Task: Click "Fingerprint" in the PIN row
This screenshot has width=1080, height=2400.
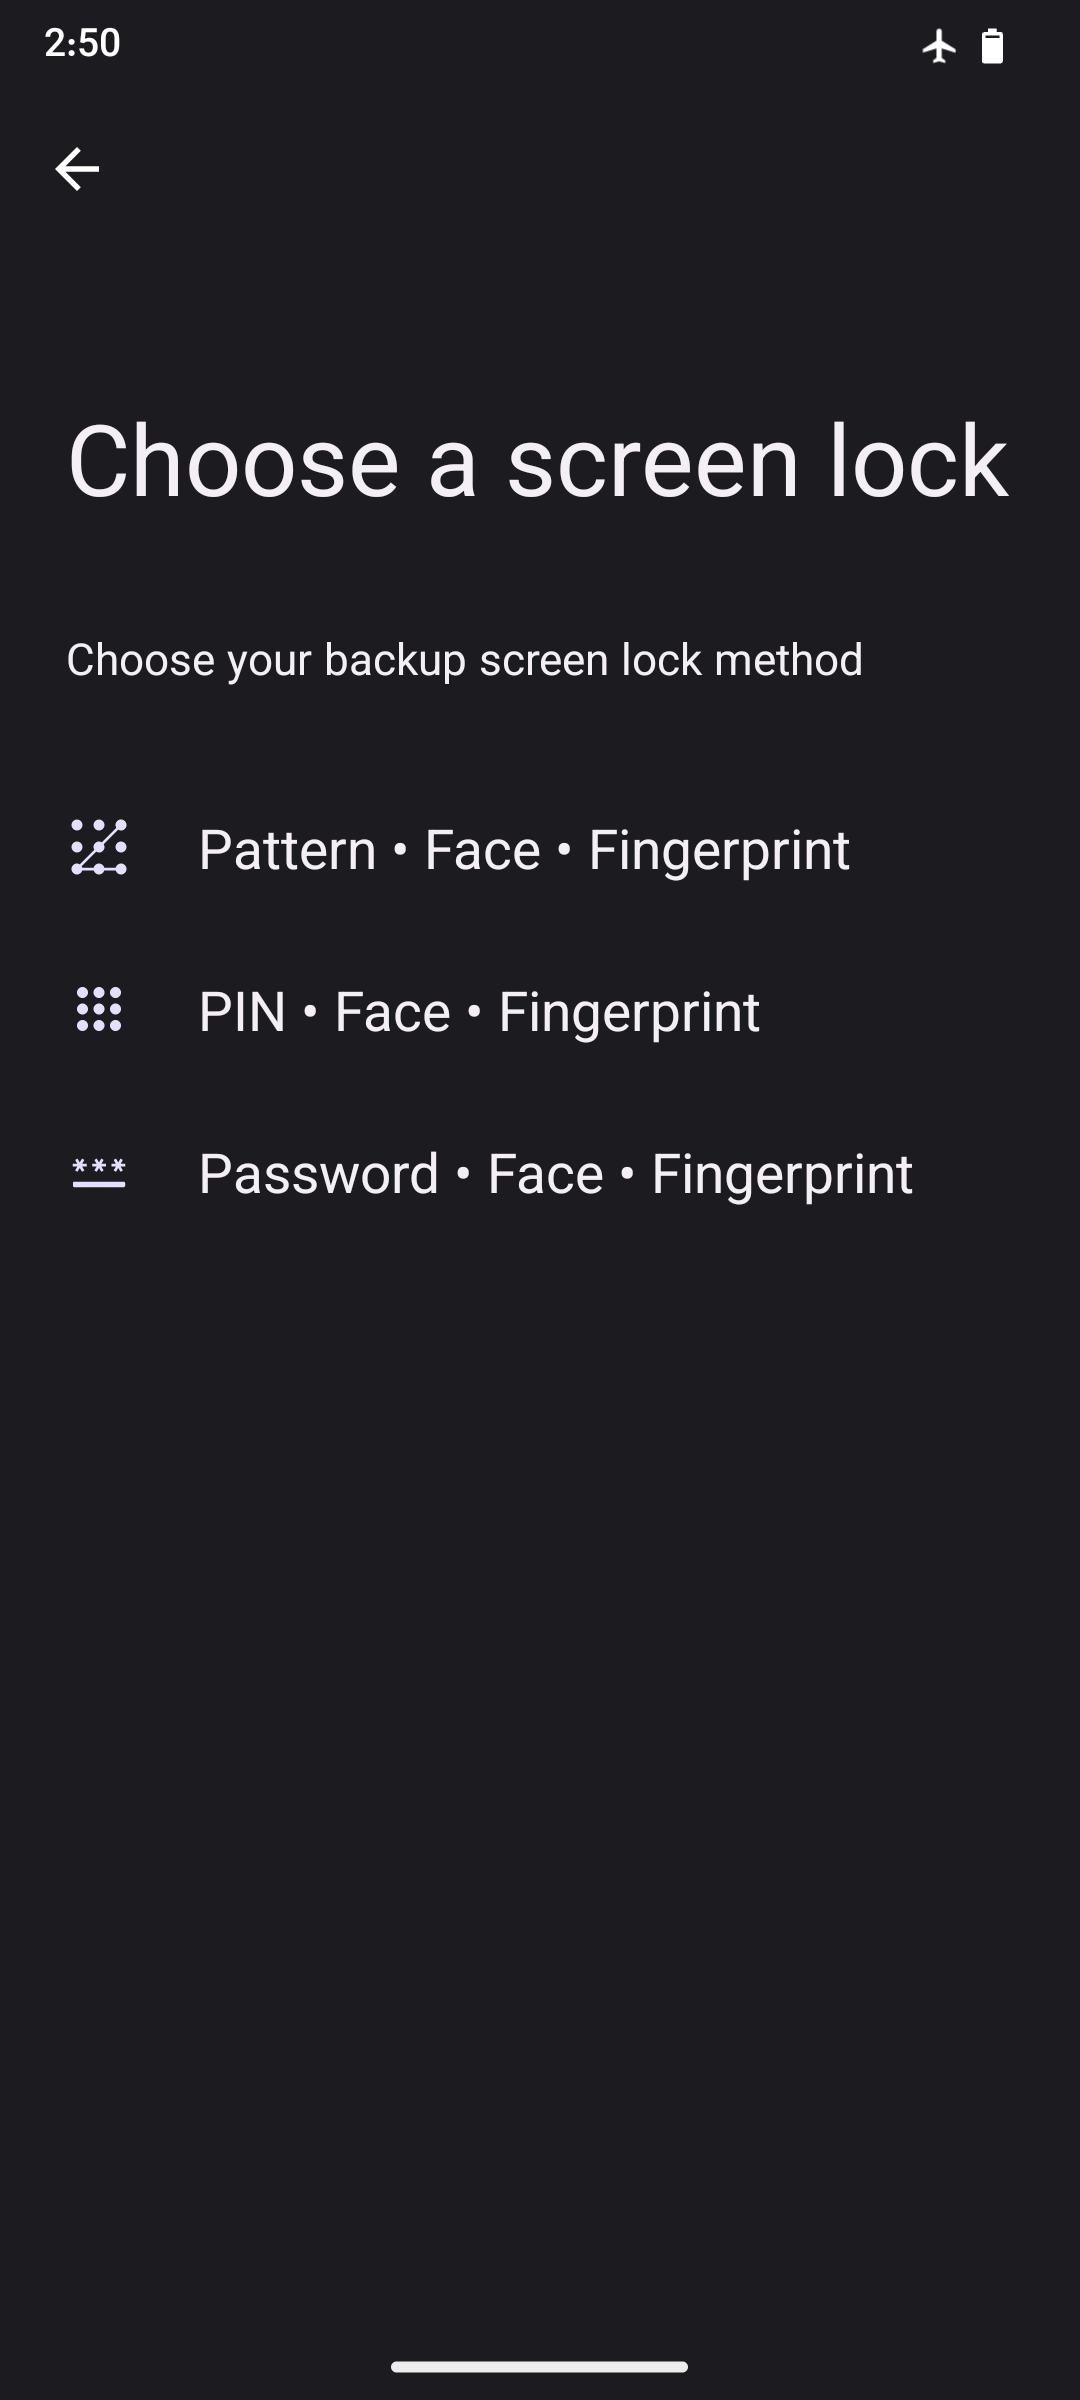Action: coord(628,1012)
